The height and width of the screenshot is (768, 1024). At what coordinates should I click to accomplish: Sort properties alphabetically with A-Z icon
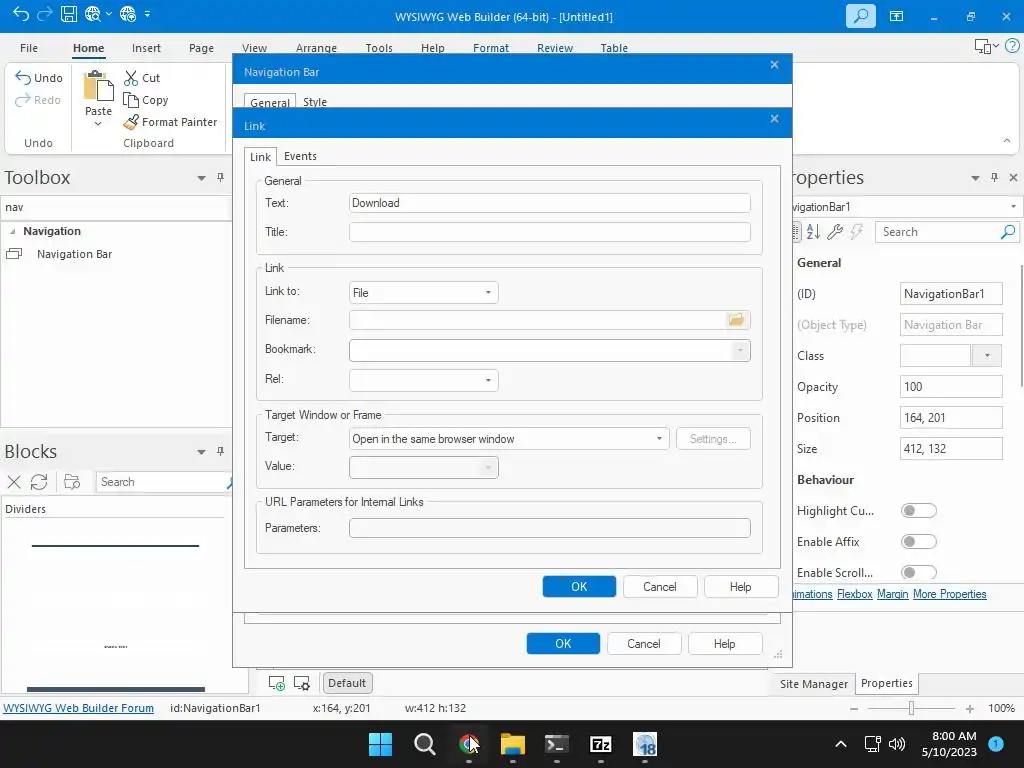coord(813,232)
